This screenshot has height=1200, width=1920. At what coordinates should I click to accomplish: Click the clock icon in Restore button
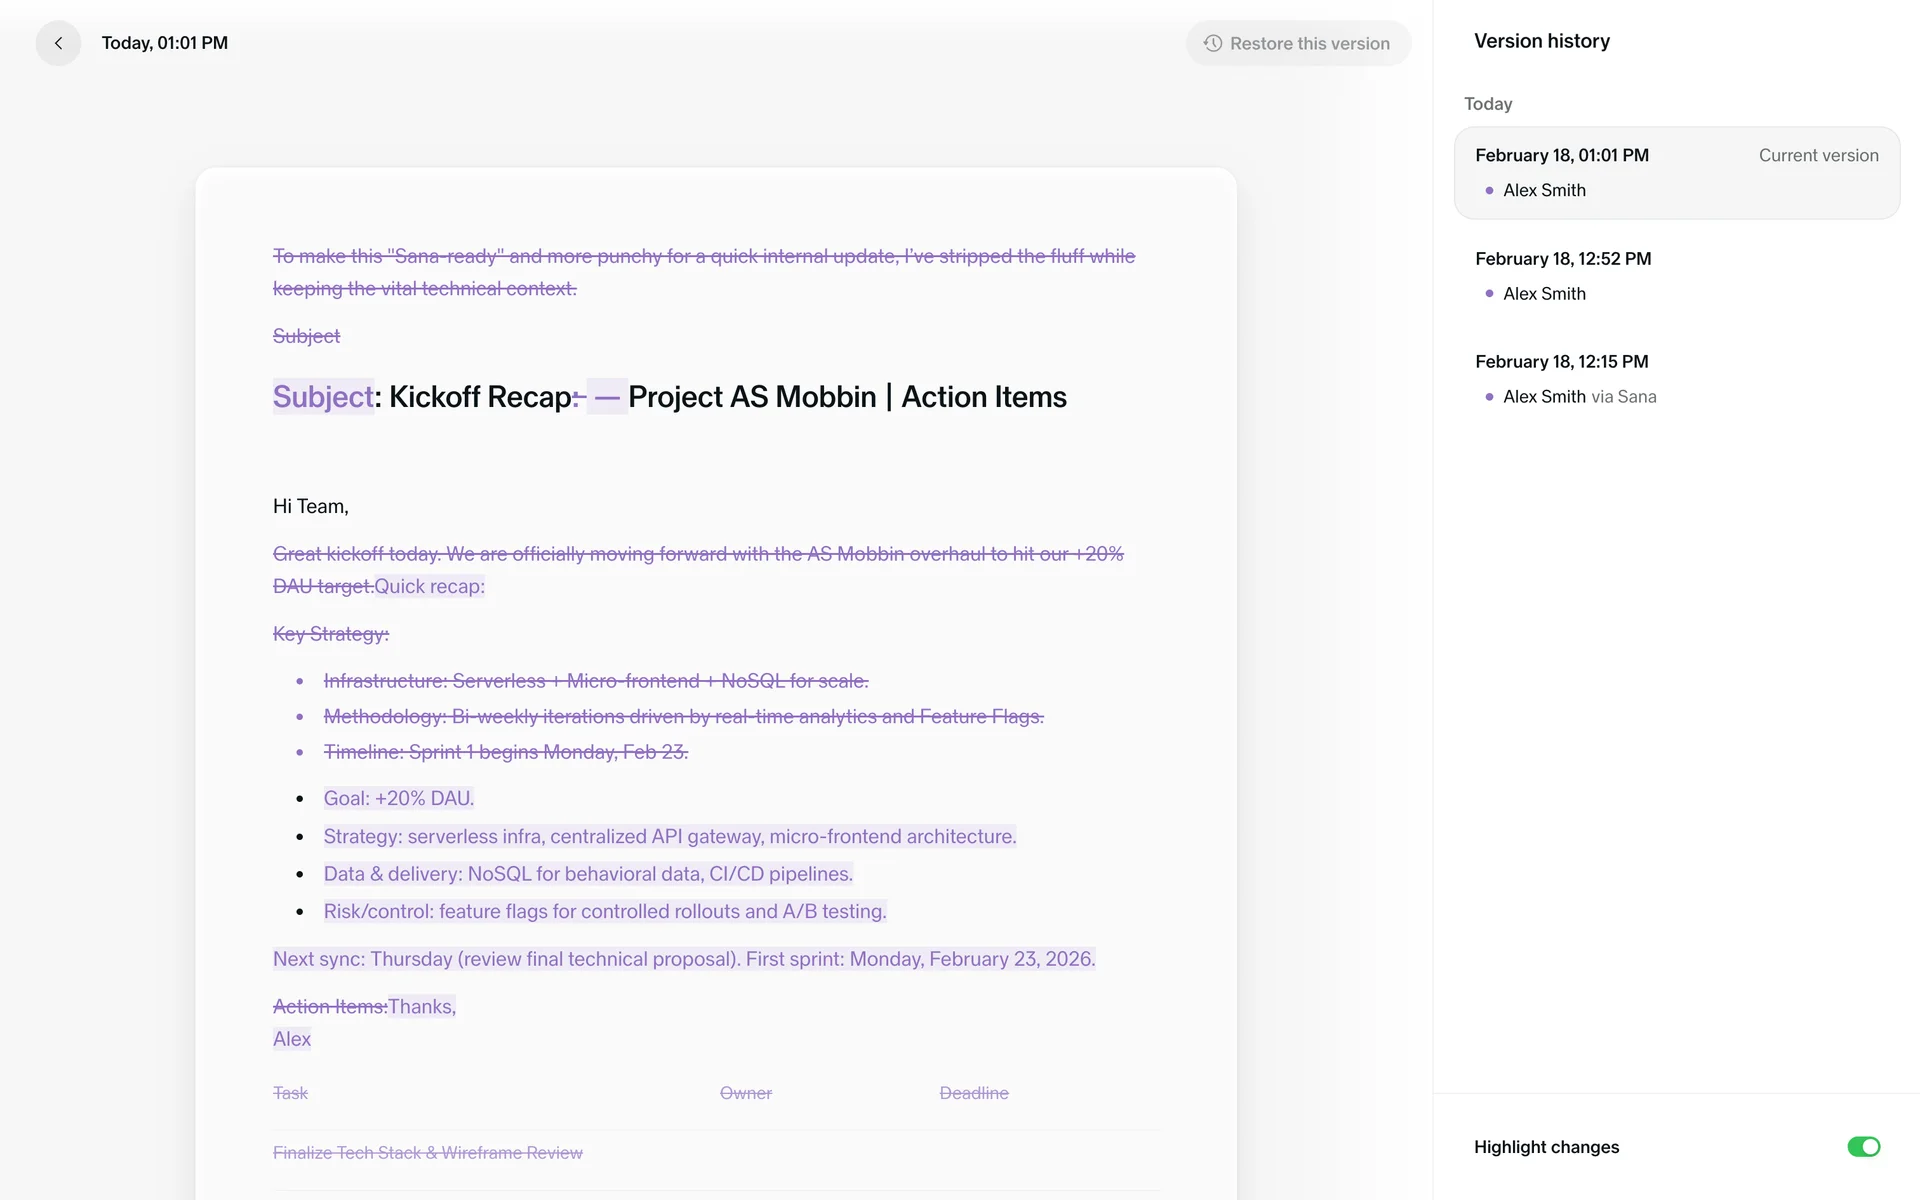(1213, 43)
